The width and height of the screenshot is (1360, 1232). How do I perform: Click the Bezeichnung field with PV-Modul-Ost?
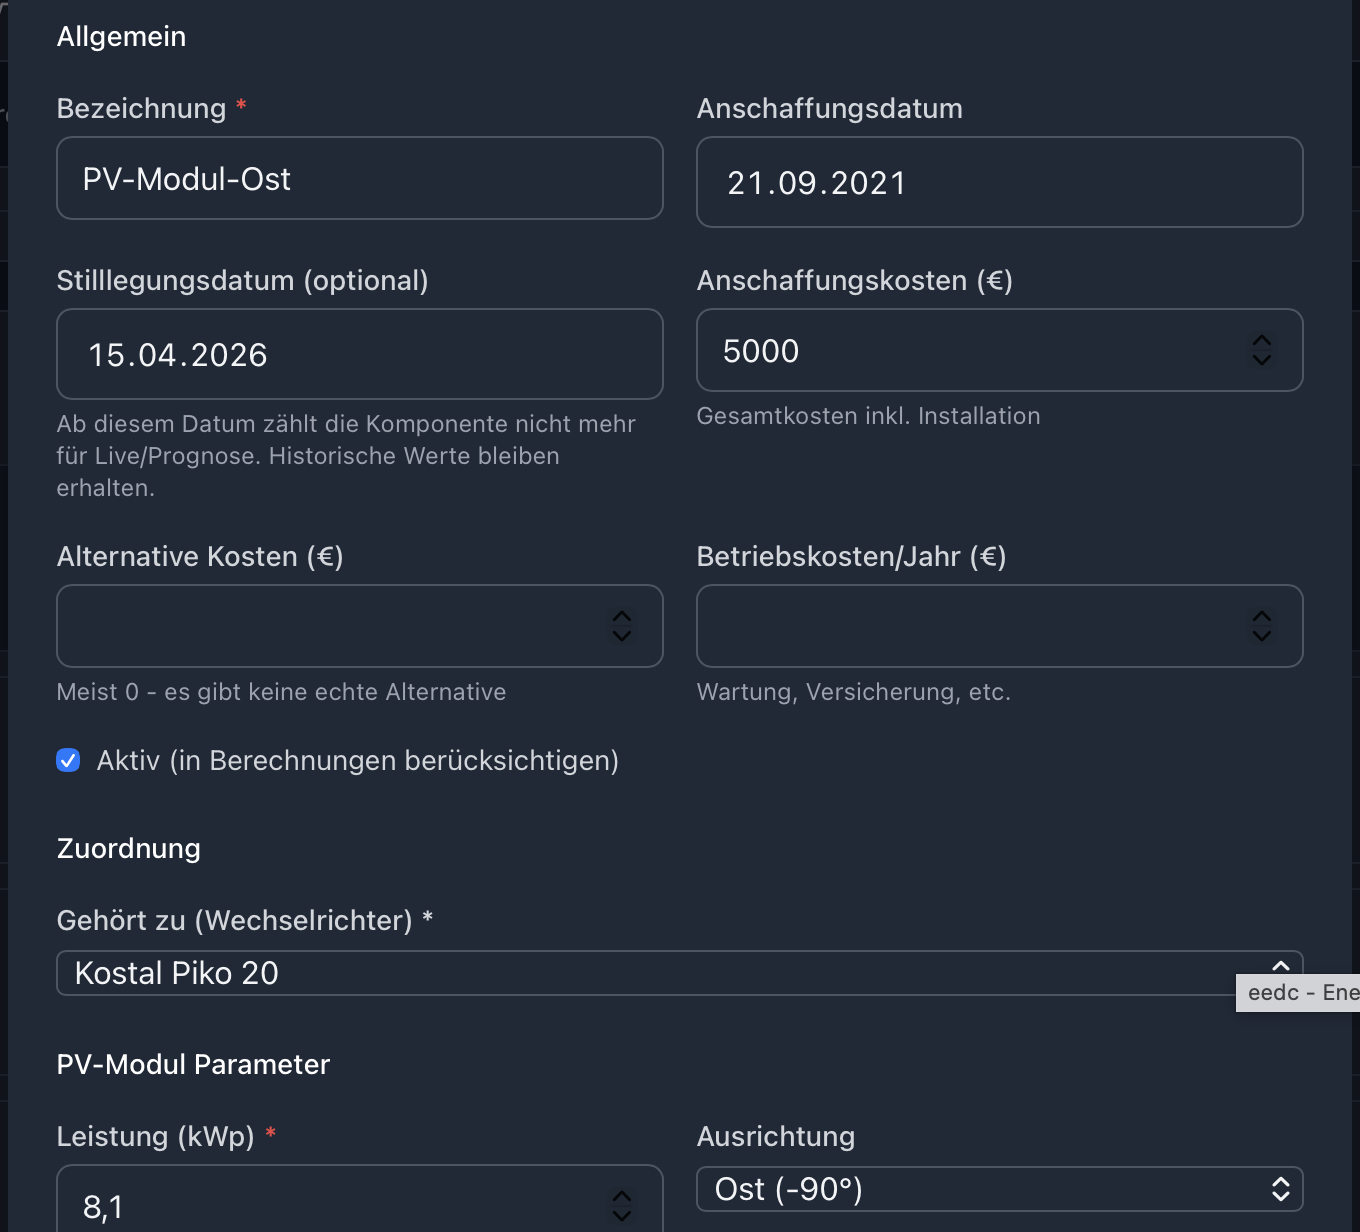(359, 179)
